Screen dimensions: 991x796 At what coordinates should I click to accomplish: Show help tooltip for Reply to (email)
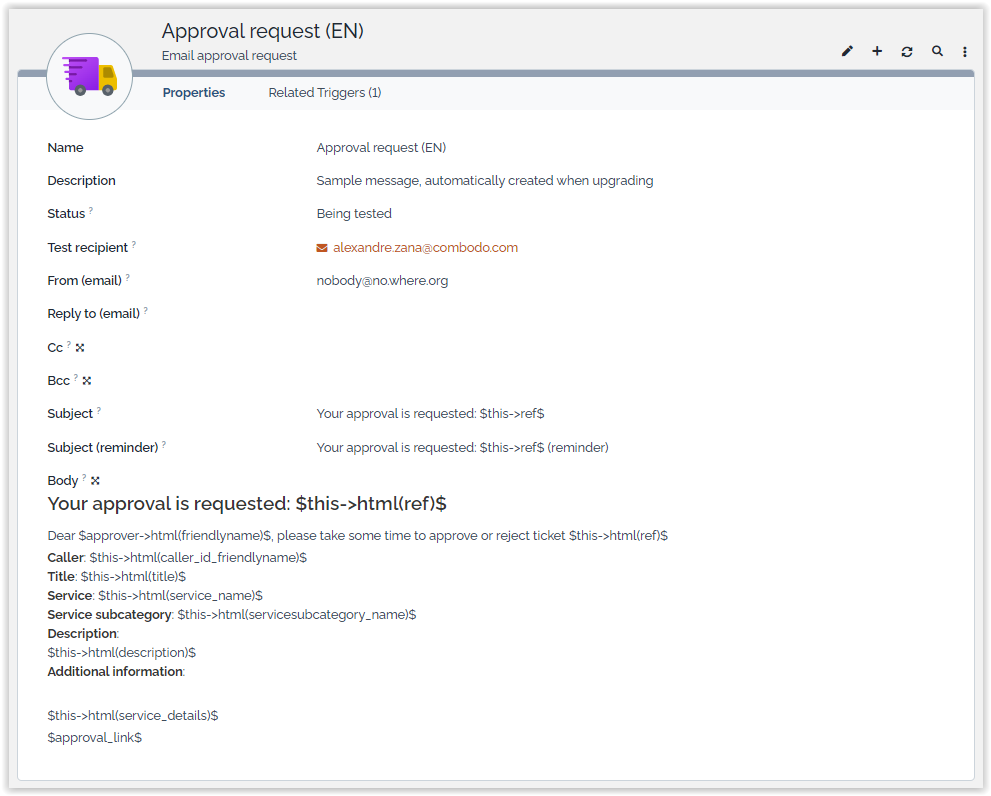point(145,311)
